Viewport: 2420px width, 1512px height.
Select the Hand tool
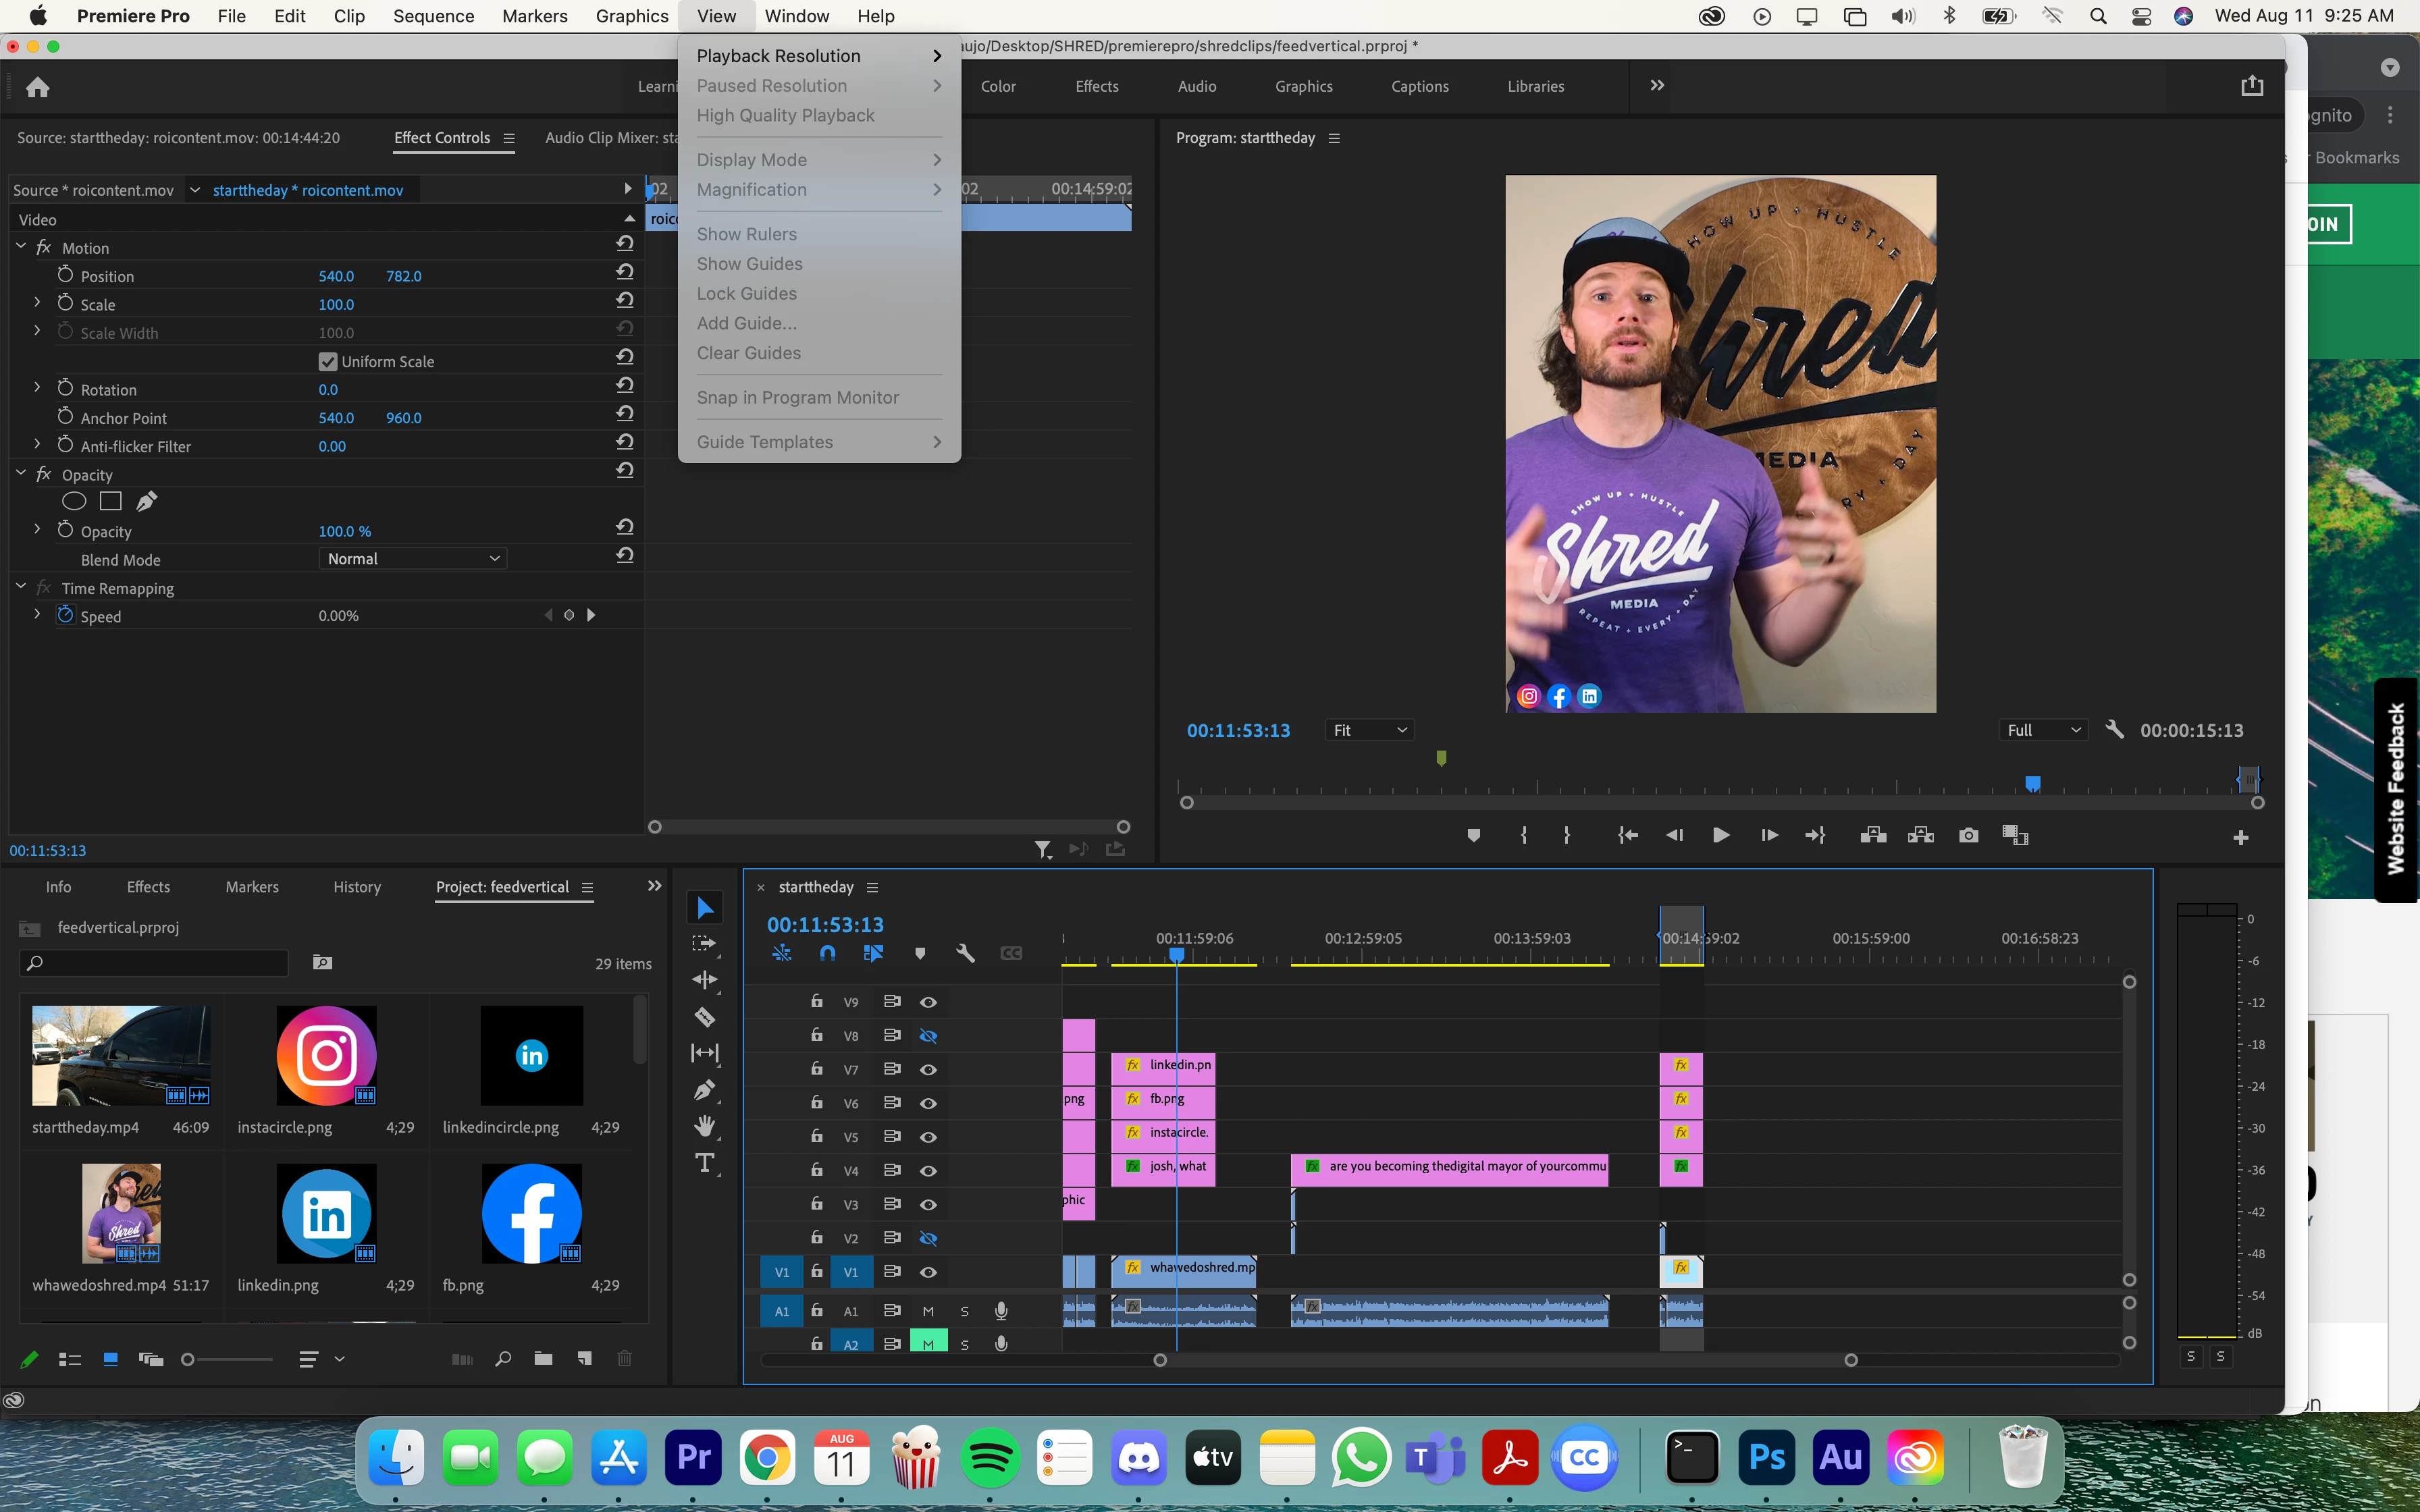(705, 1126)
